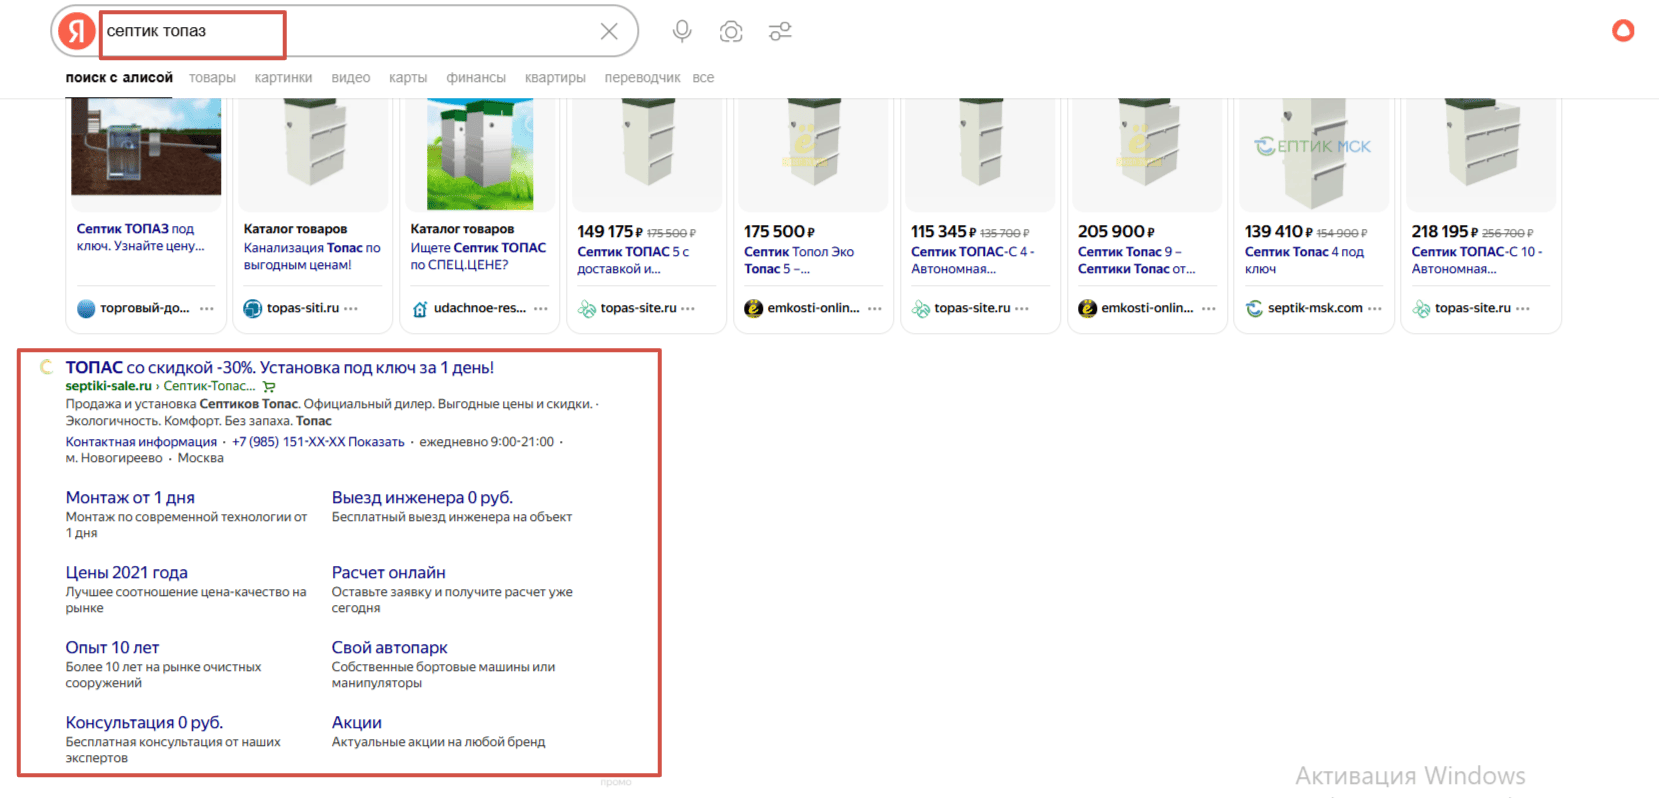Open the three-dot menu on 115 345 ₽ card
This screenshot has height=798, width=1659.
coord(1022,308)
